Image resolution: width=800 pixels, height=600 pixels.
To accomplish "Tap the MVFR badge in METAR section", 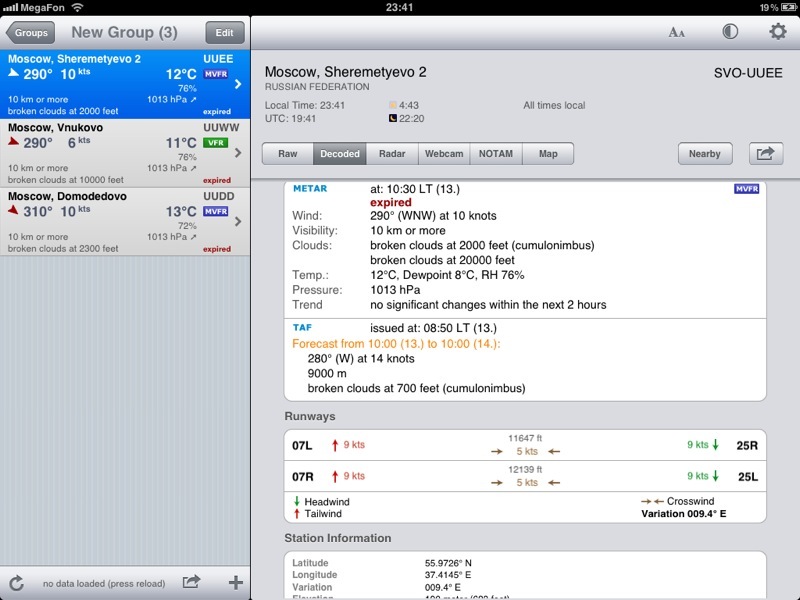I will pos(747,189).
